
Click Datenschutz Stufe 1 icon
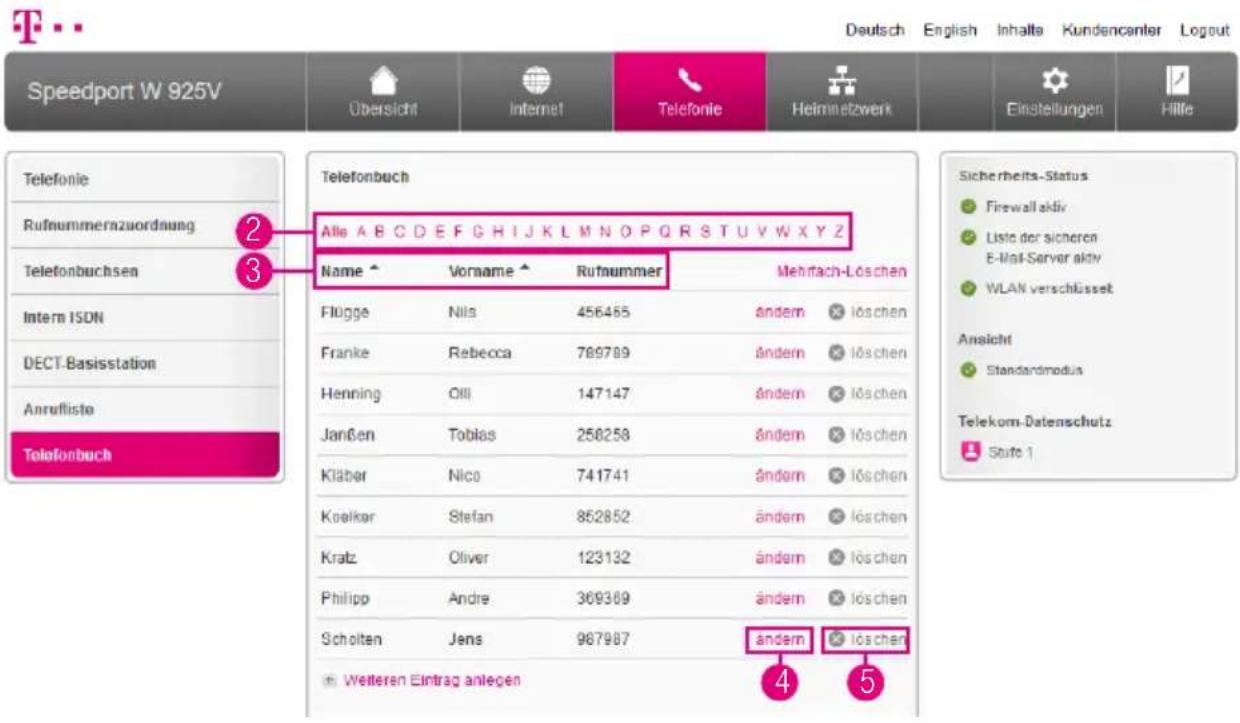968,452
